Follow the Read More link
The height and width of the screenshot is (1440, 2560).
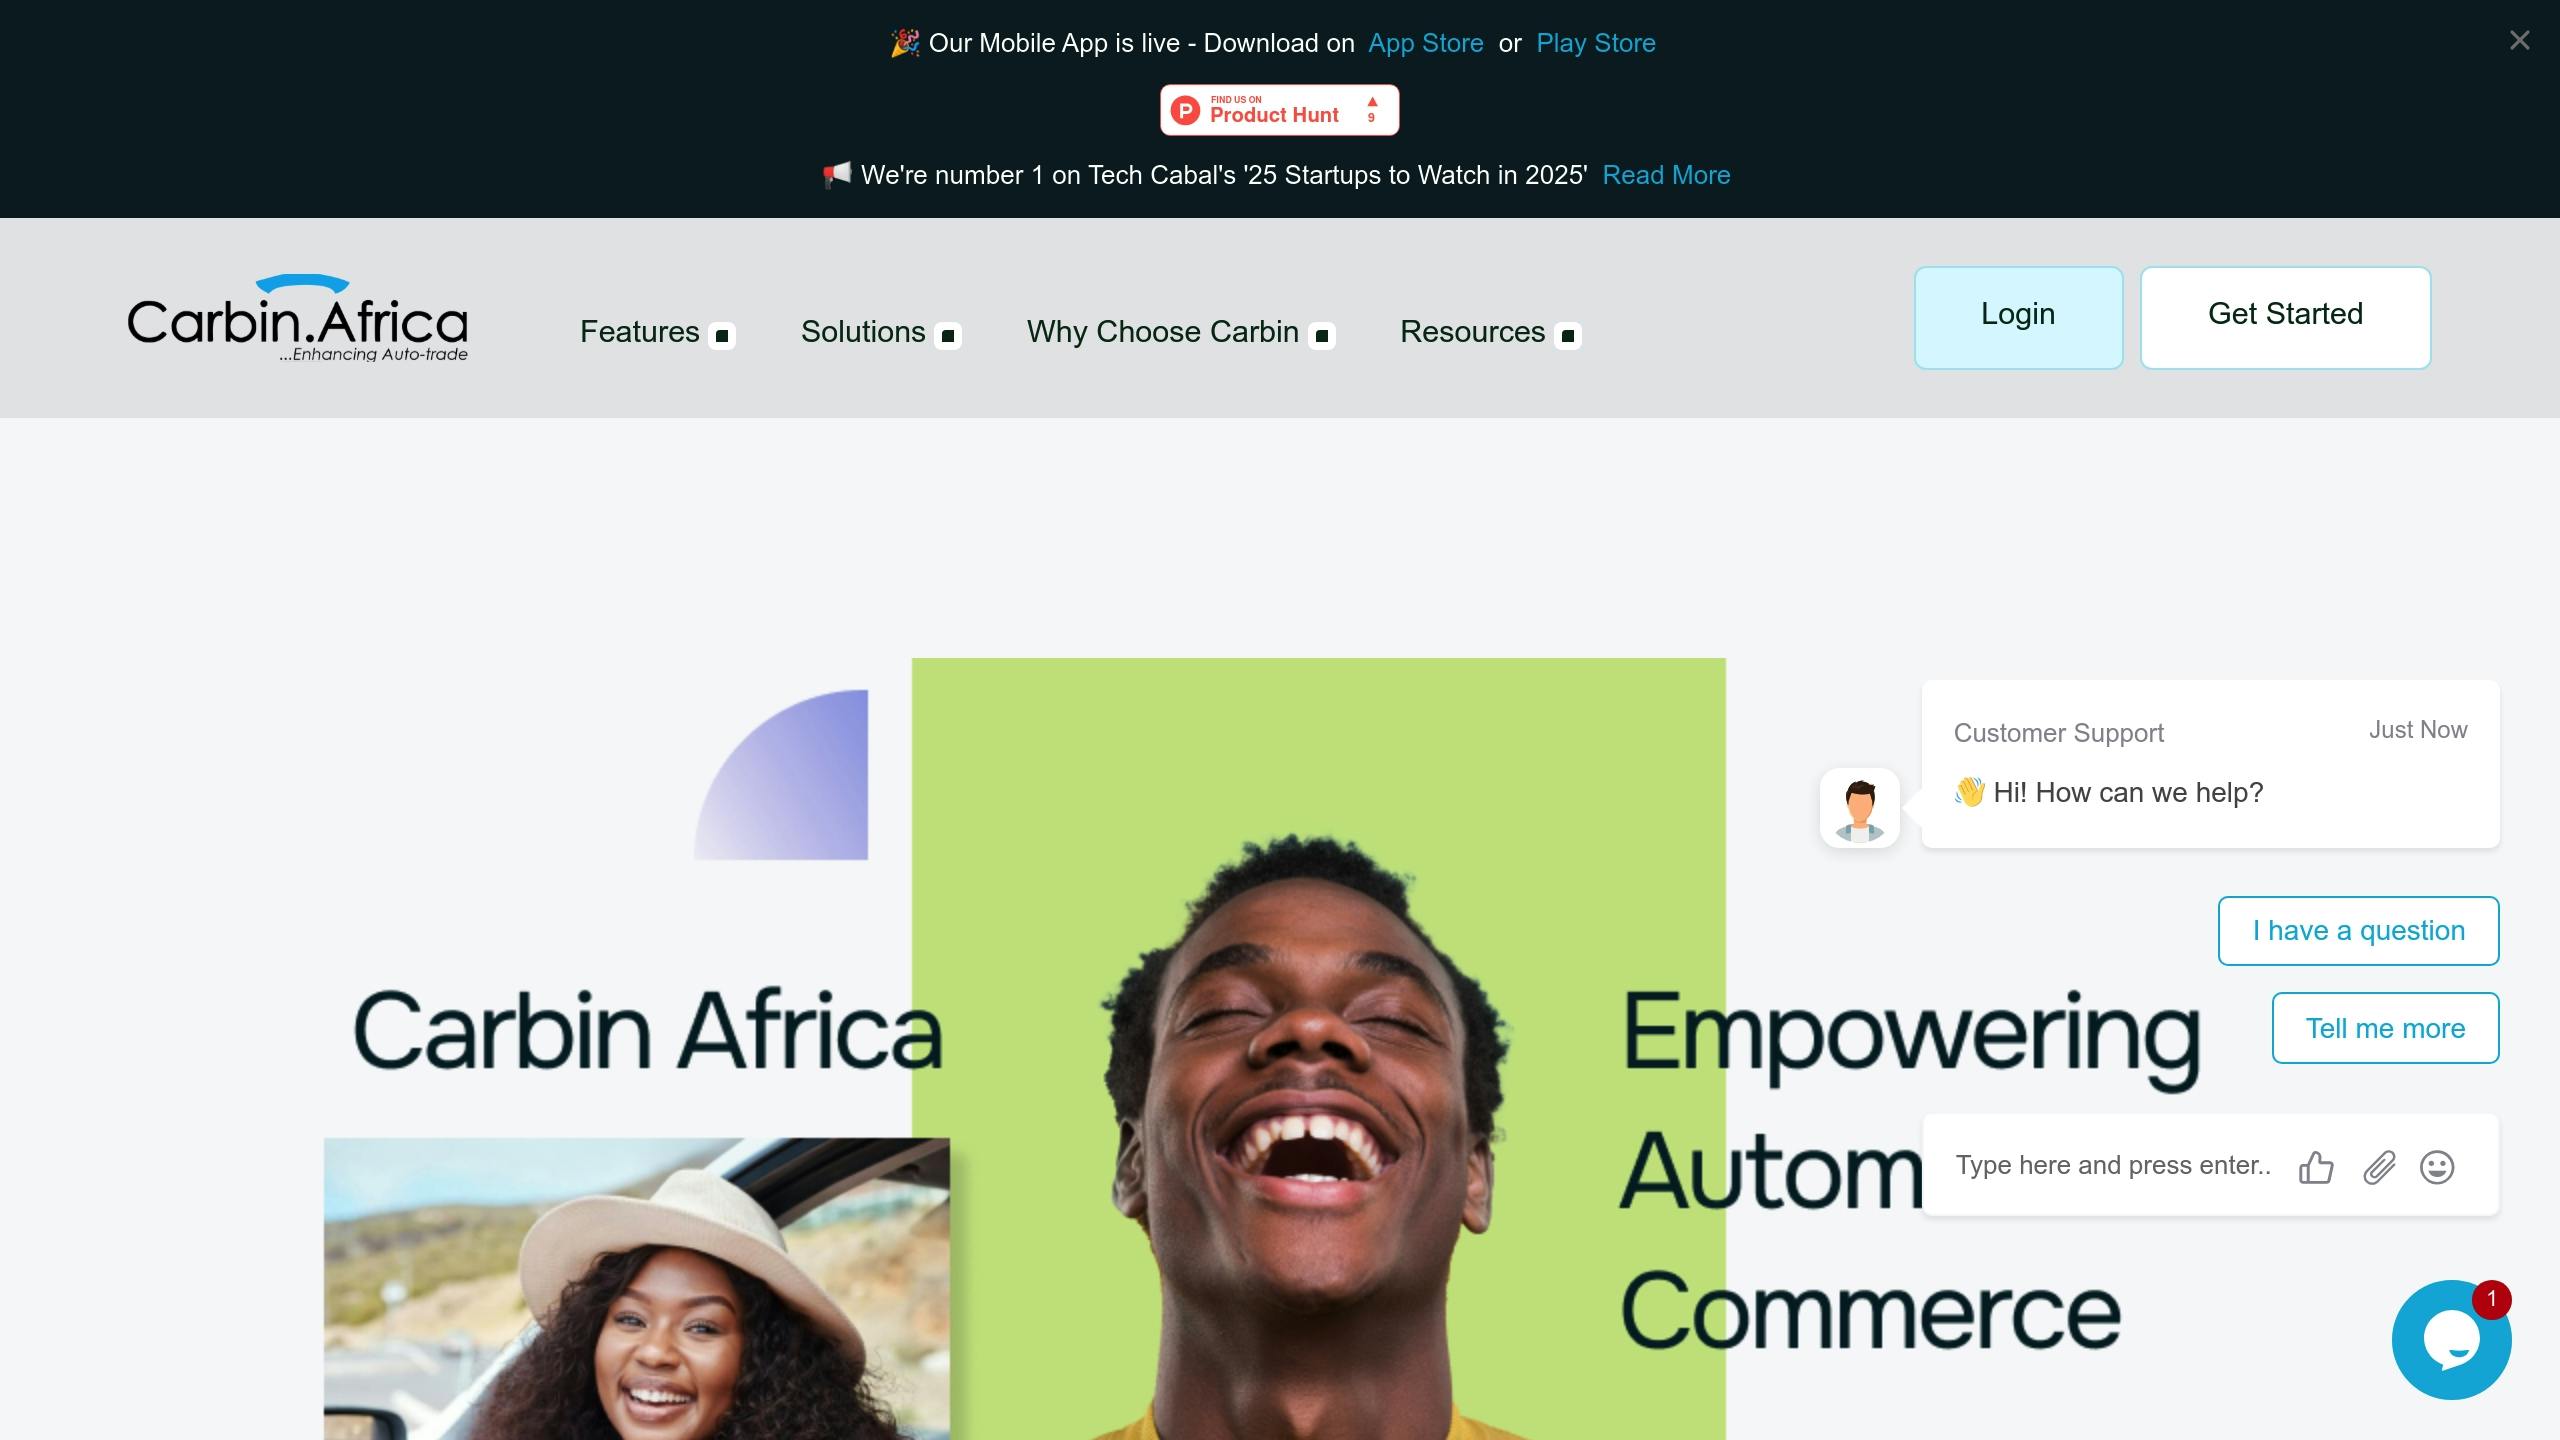pyautogui.click(x=1666, y=175)
